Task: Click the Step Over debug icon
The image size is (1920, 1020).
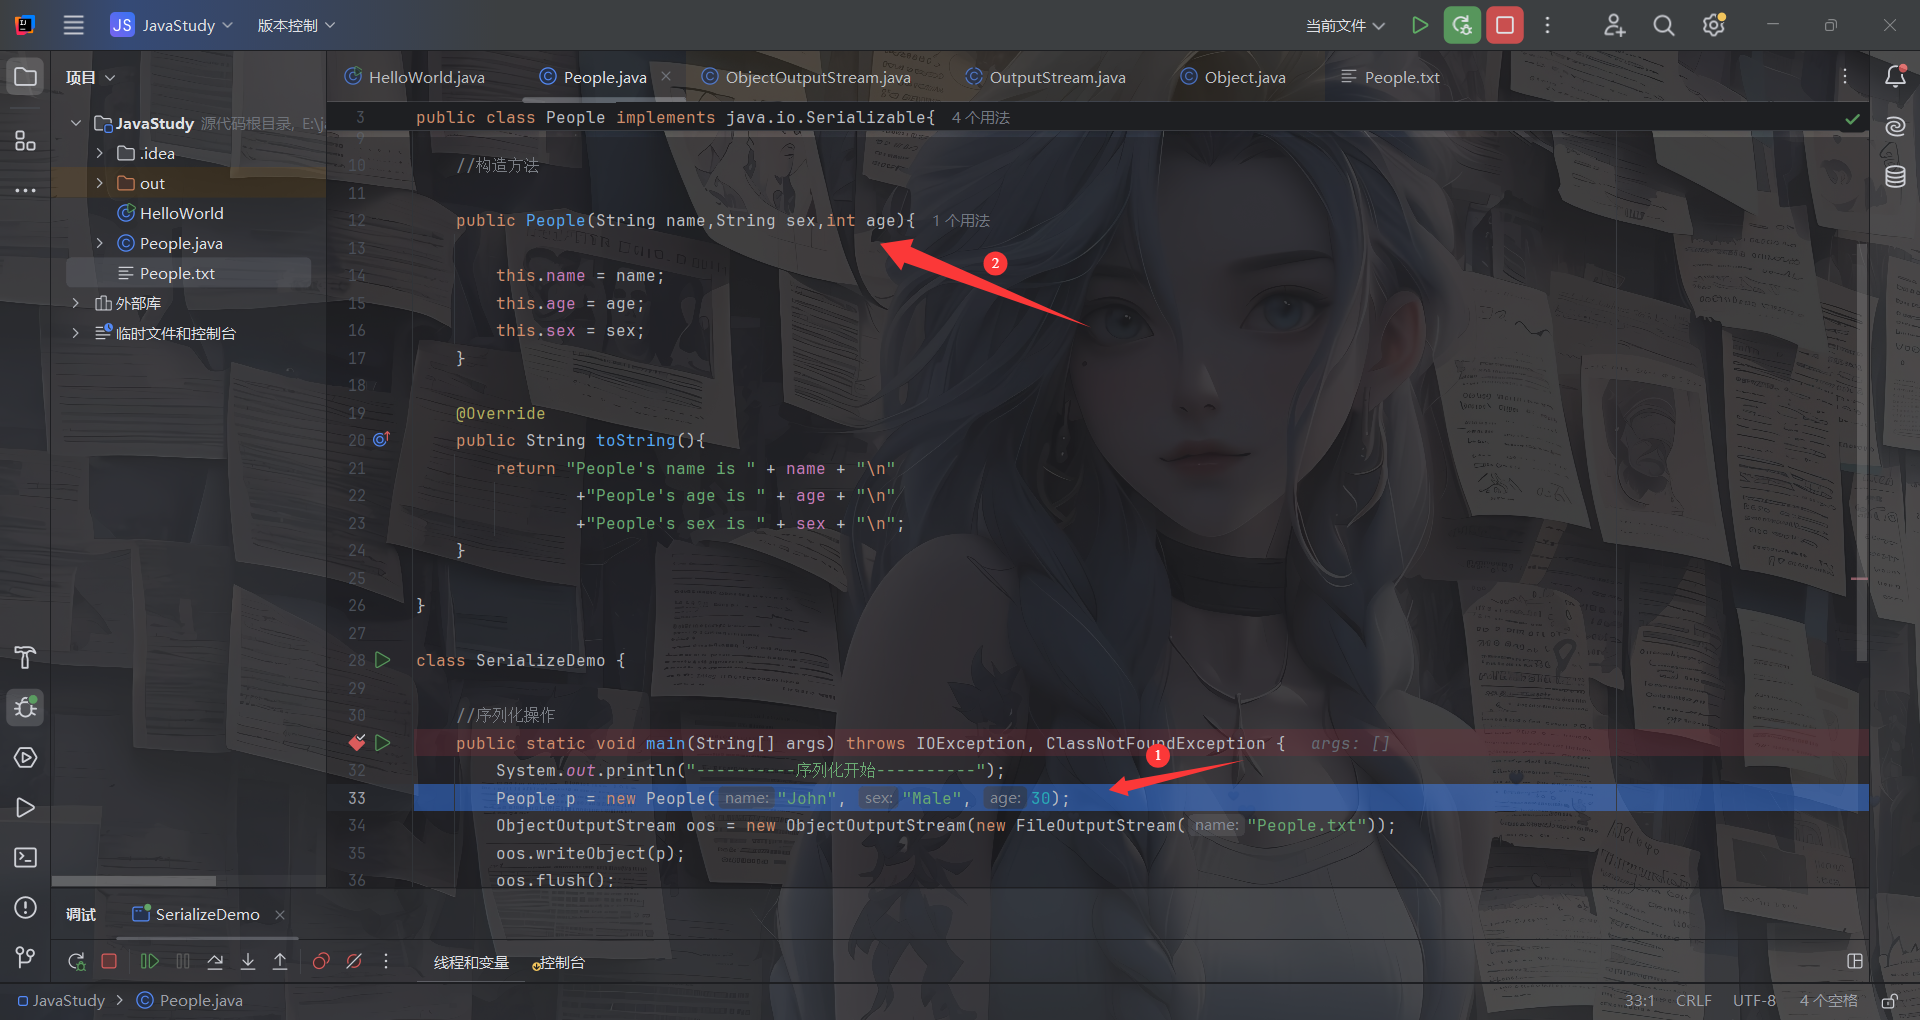Action: click(x=215, y=961)
